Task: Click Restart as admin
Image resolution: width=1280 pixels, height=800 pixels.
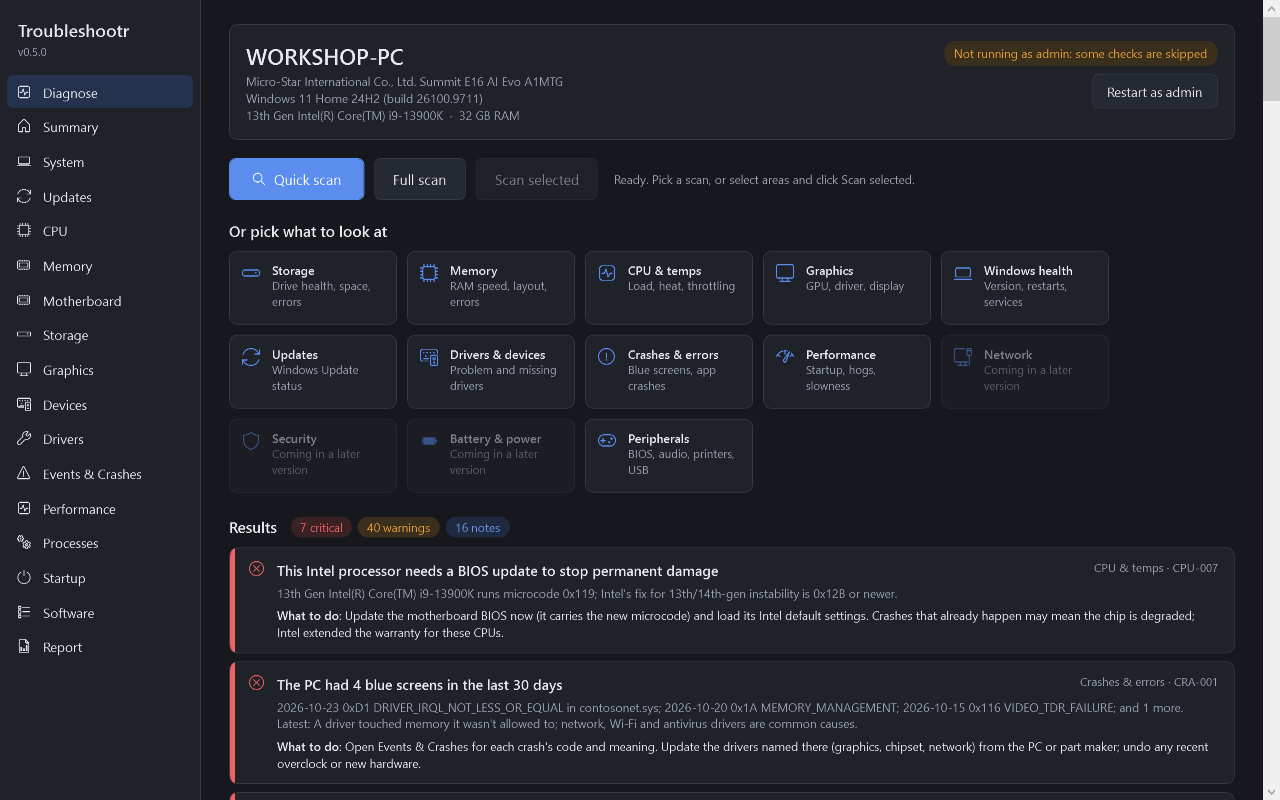Action: [x=1154, y=91]
